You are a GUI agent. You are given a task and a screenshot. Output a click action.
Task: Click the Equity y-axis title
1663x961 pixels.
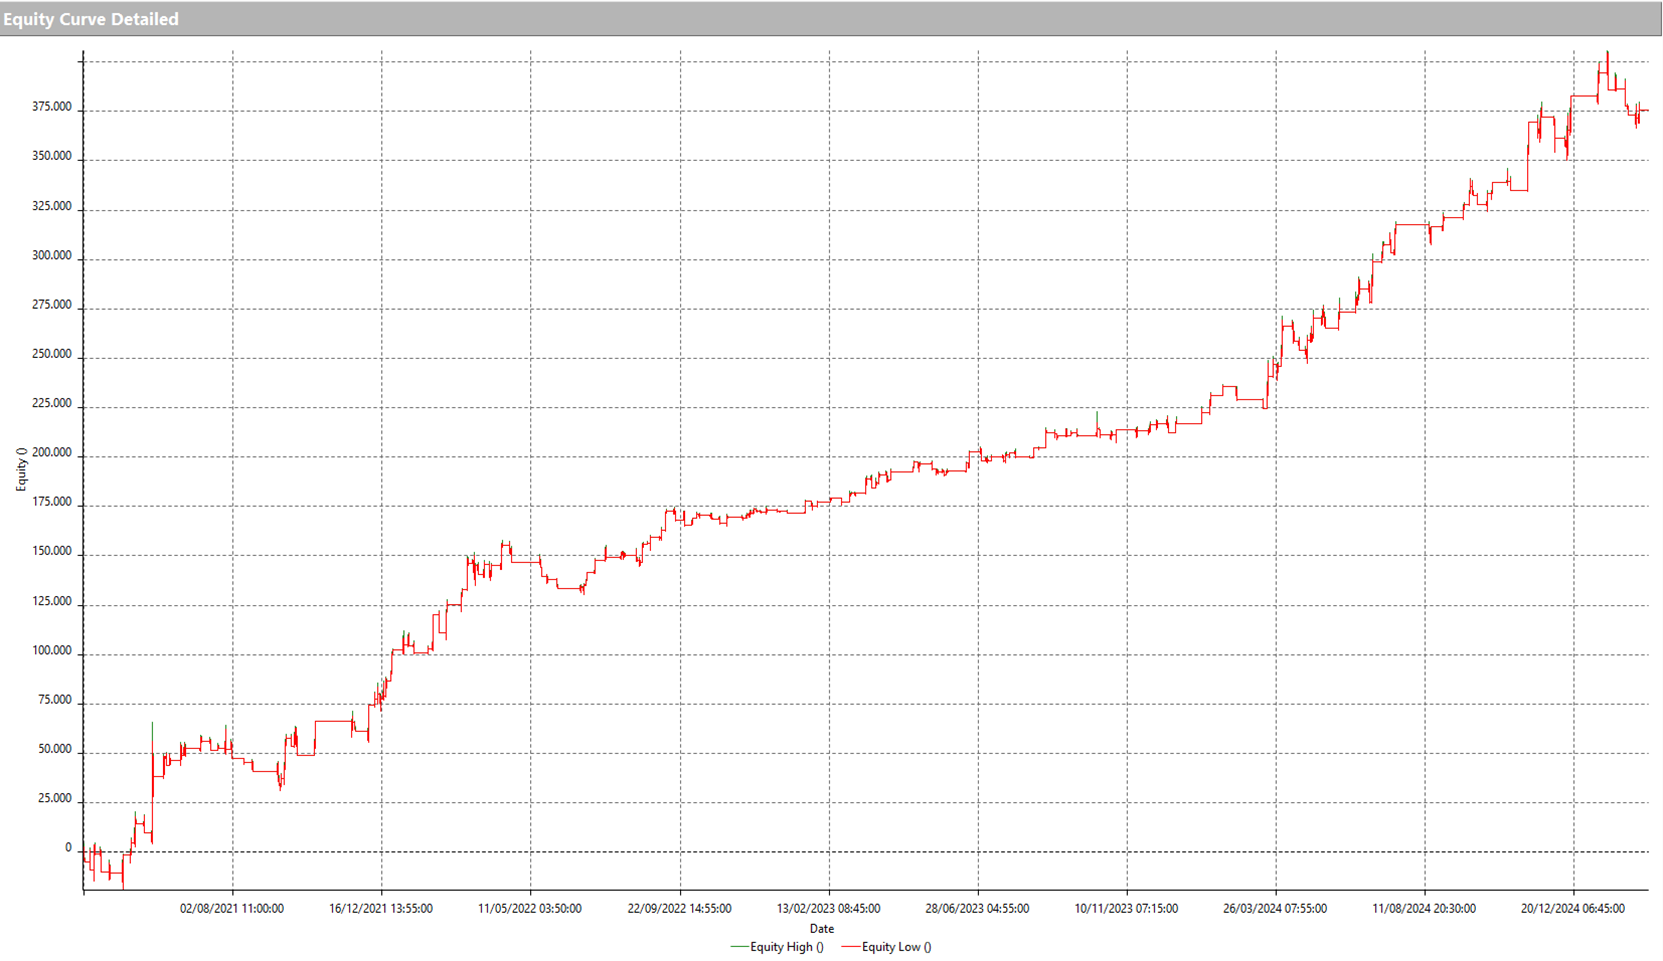tap(21, 469)
